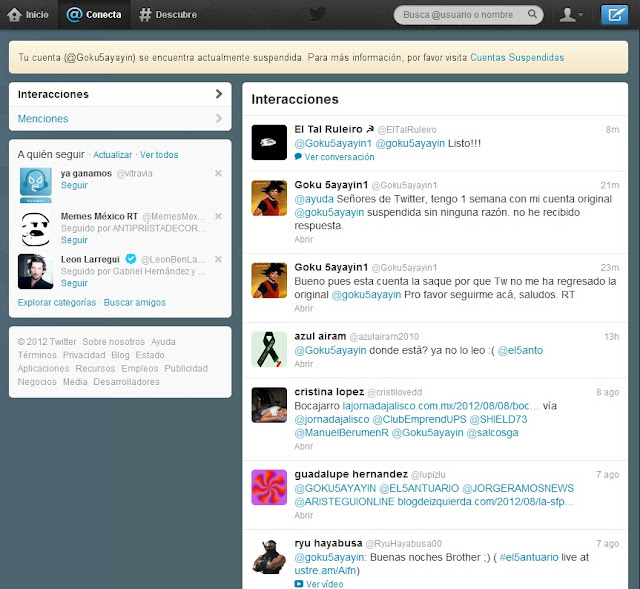Screen dimensions: 640x589
Task: Open the Cuentas Suspendidas link
Action: [517, 58]
